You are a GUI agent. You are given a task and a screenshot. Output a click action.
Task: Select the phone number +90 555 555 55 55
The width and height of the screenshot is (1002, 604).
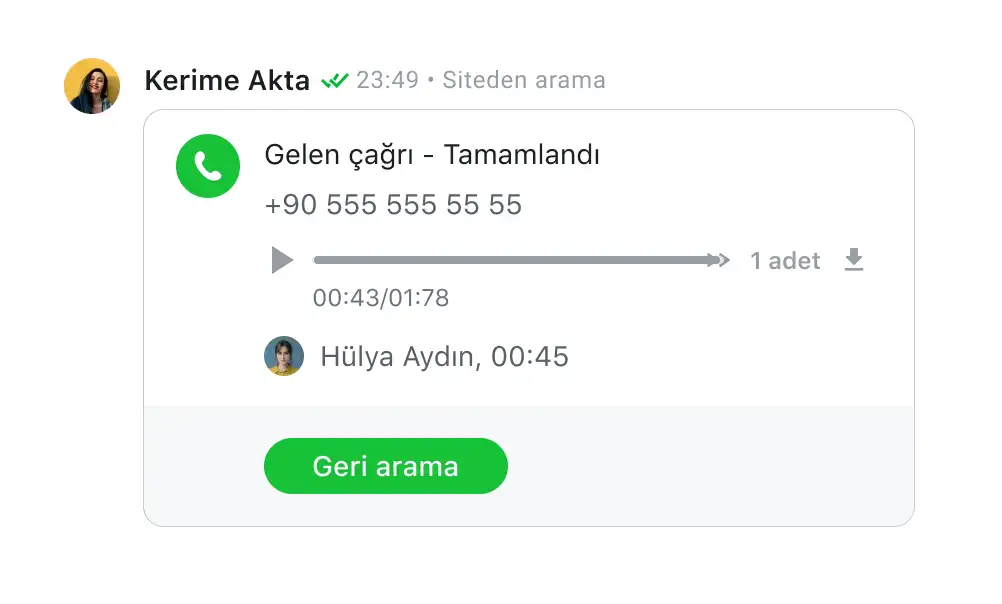point(393,205)
